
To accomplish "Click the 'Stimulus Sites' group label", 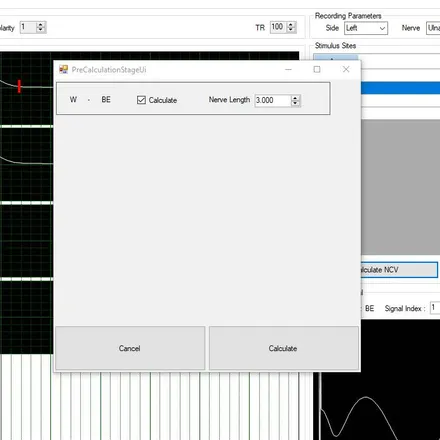I will pos(335,45).
